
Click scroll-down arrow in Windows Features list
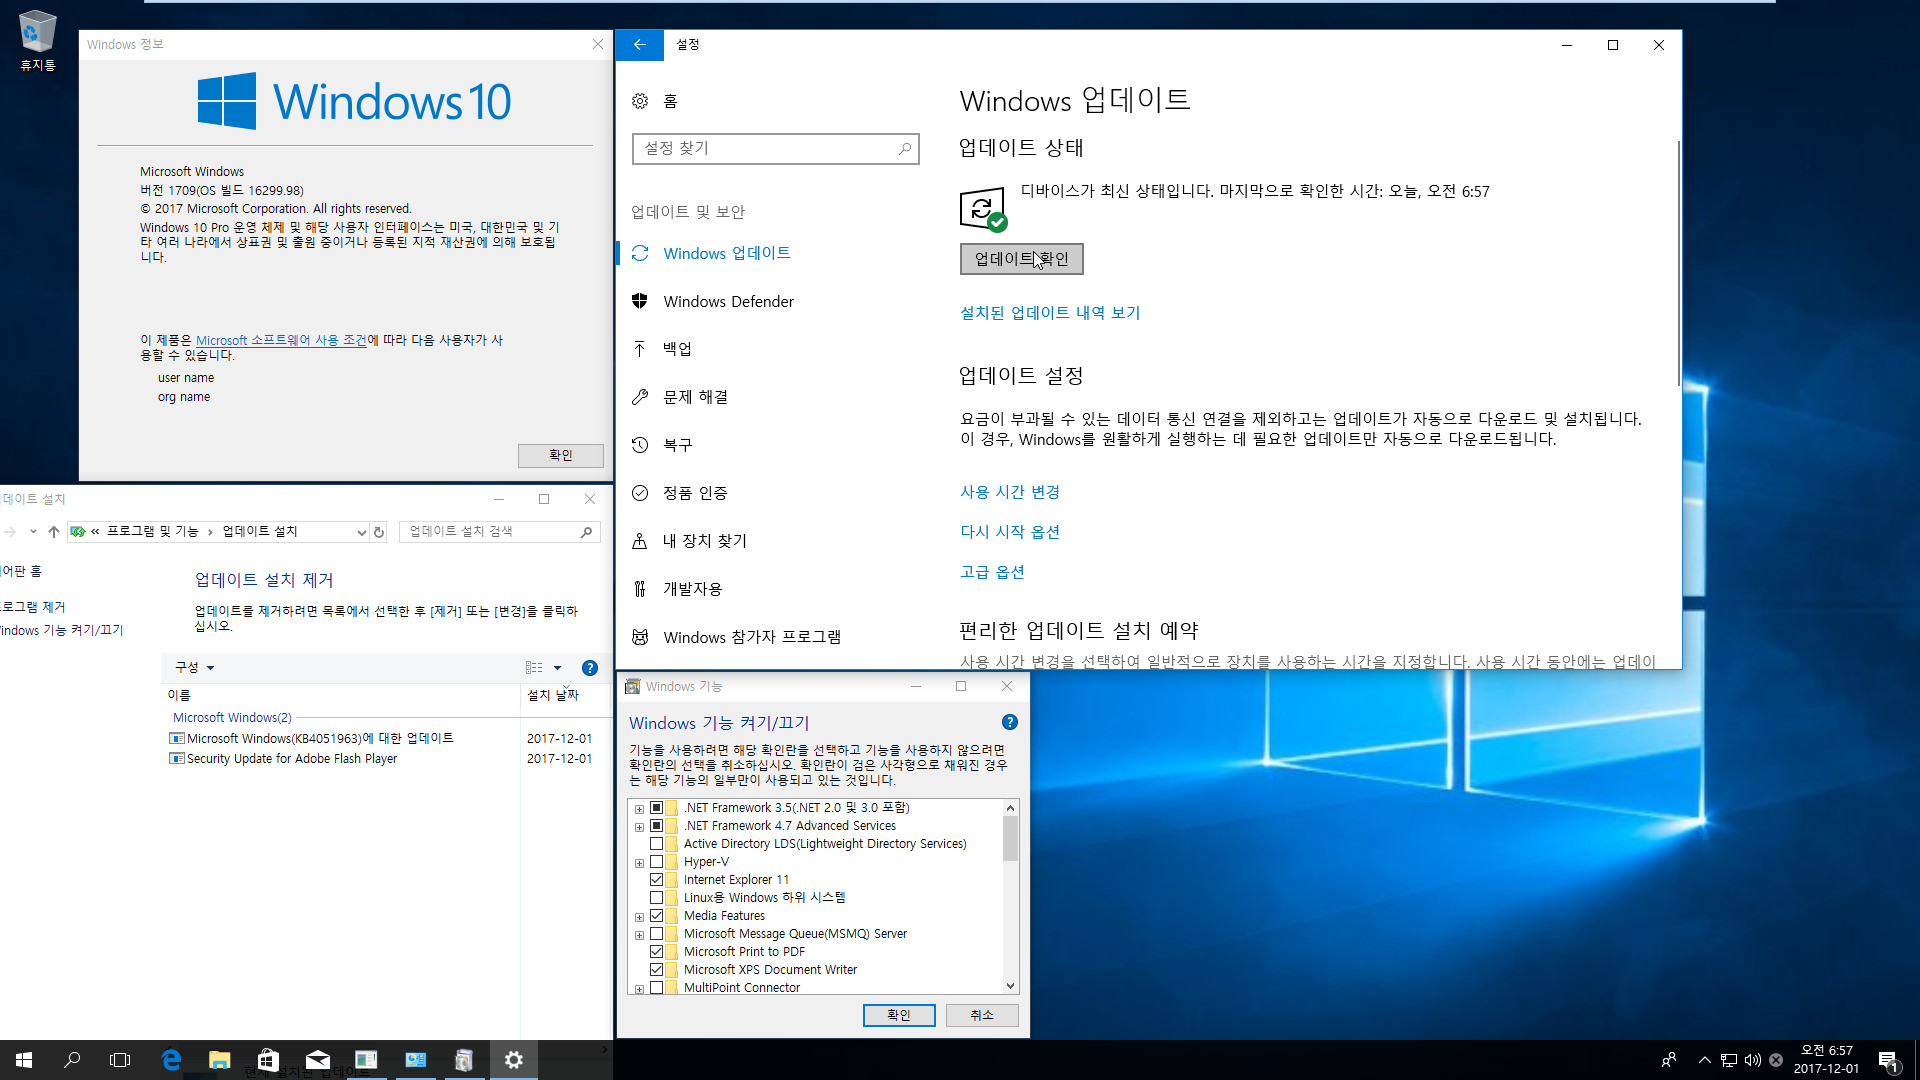coord(1010,986)
